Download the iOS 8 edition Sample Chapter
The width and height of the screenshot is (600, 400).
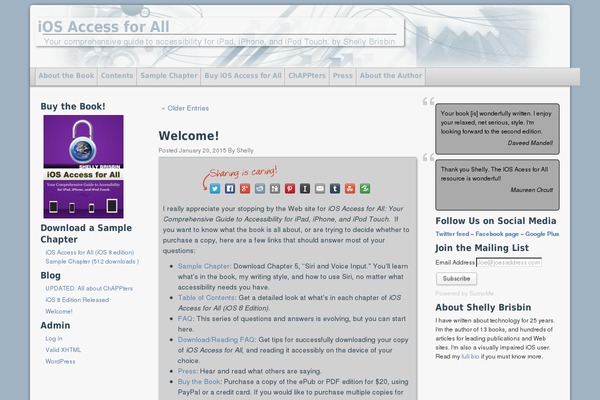pyautogui.click(x=92, y=257)
